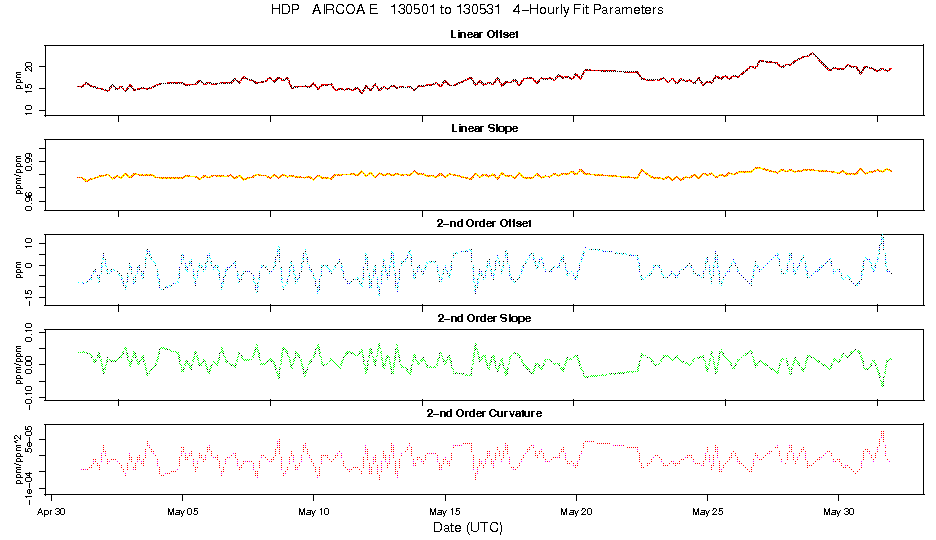Click the "May 20" date tick label
The image size is (936, 540).
click(x=576, y=509)
